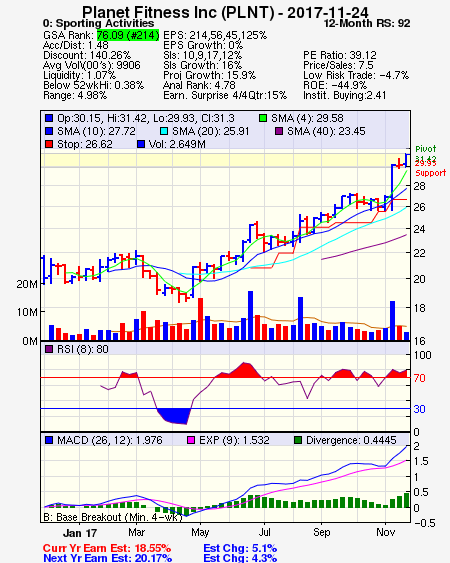This screenshot has width=450, height=563.
Task: Click the 'Sls: 10,9,17,12%' text
Action: (203, 55)
